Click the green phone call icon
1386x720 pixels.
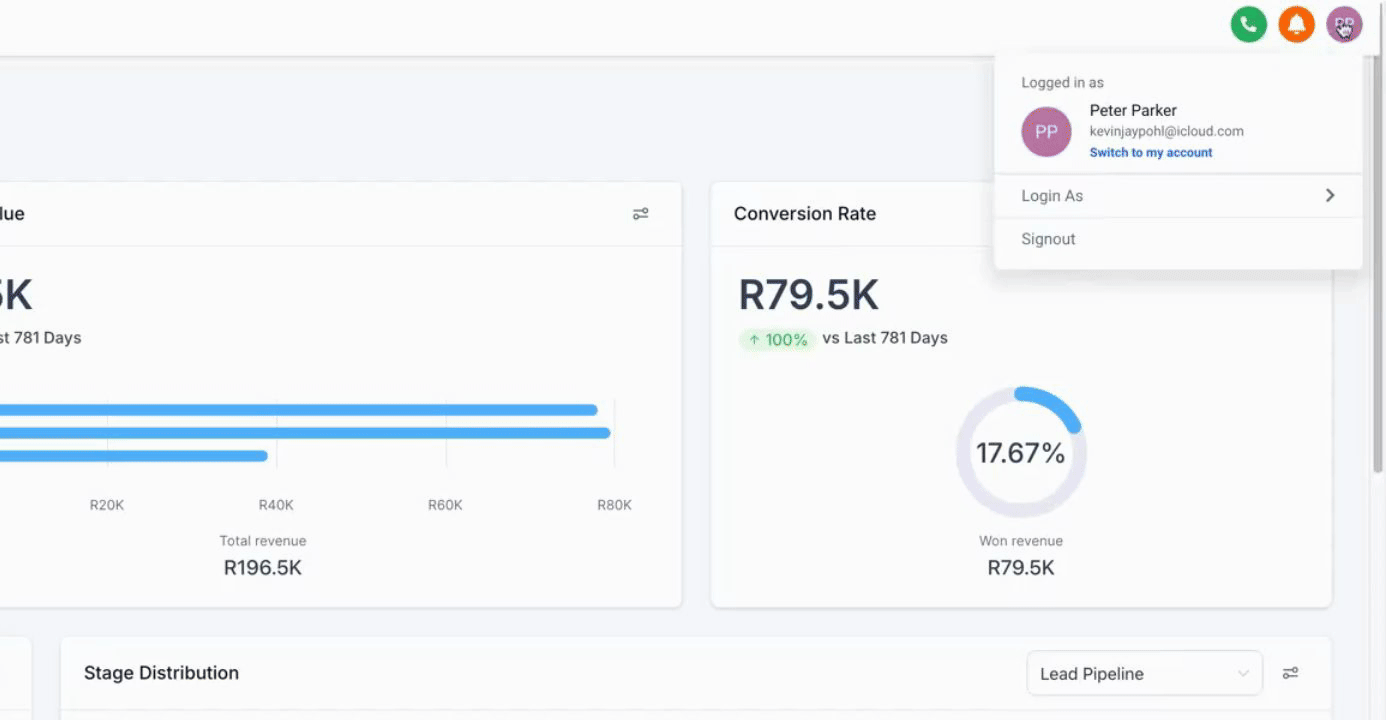(1248, 24)
